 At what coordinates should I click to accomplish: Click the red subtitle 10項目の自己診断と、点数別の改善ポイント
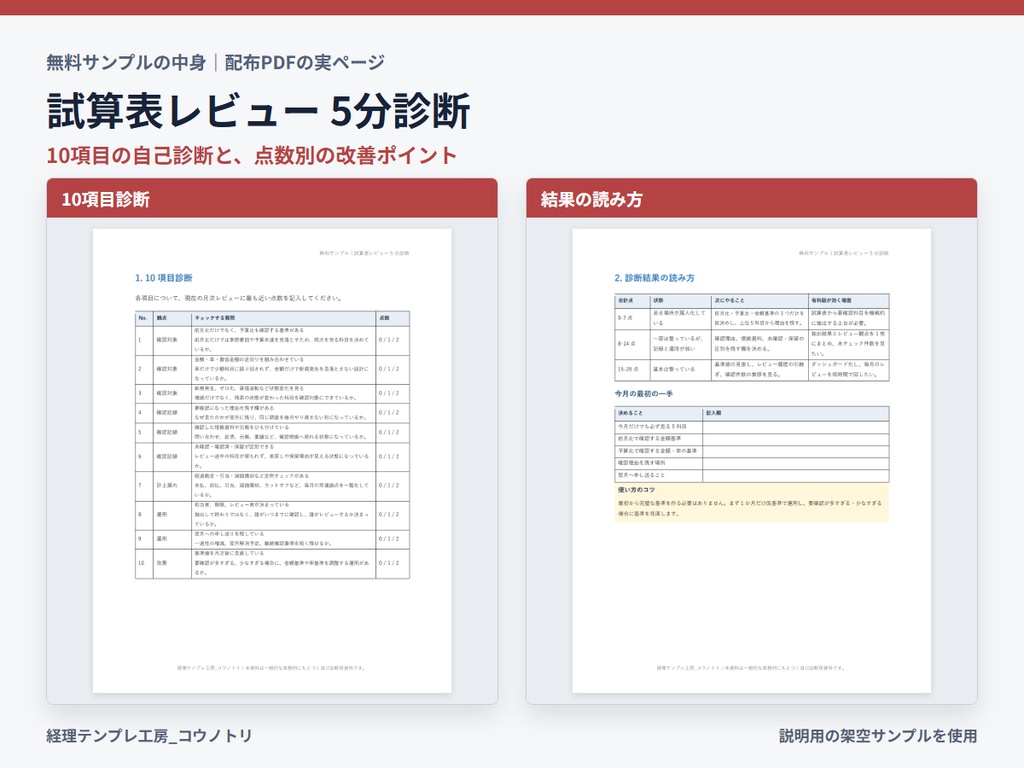pyautogui.click(x=251, y=155)
